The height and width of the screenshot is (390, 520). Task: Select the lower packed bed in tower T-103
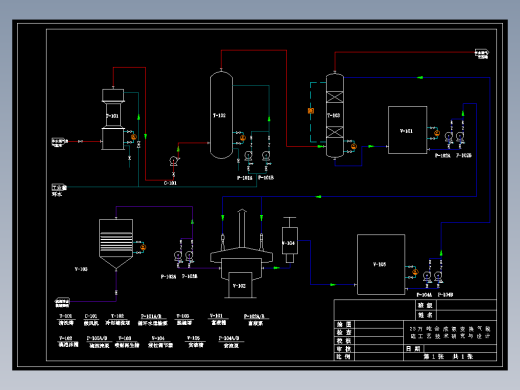click(335, 132)
